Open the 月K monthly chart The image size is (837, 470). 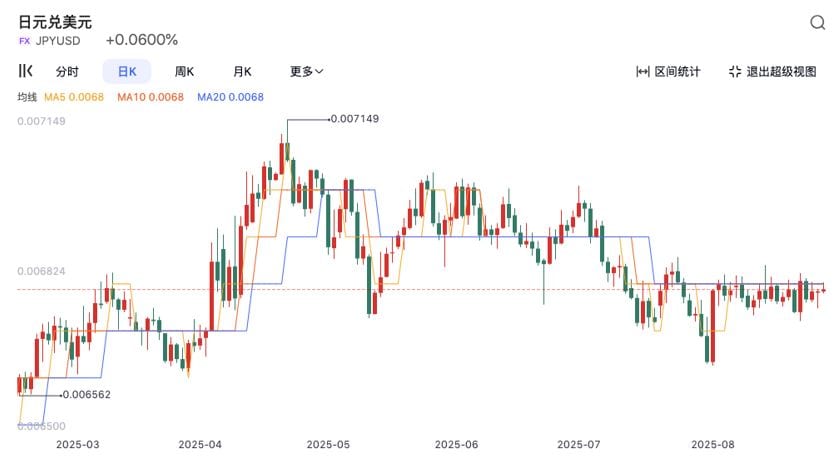tap(242, 72)
